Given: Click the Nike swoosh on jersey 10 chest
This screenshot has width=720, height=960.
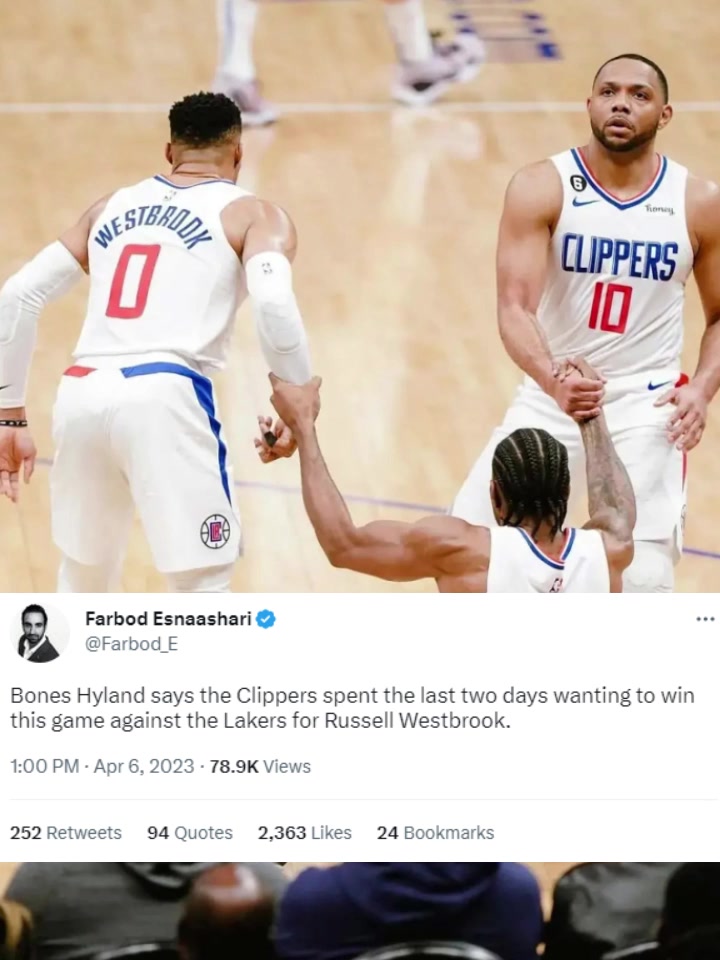Looking at the screenshot, I should click(x=586, y=201).
